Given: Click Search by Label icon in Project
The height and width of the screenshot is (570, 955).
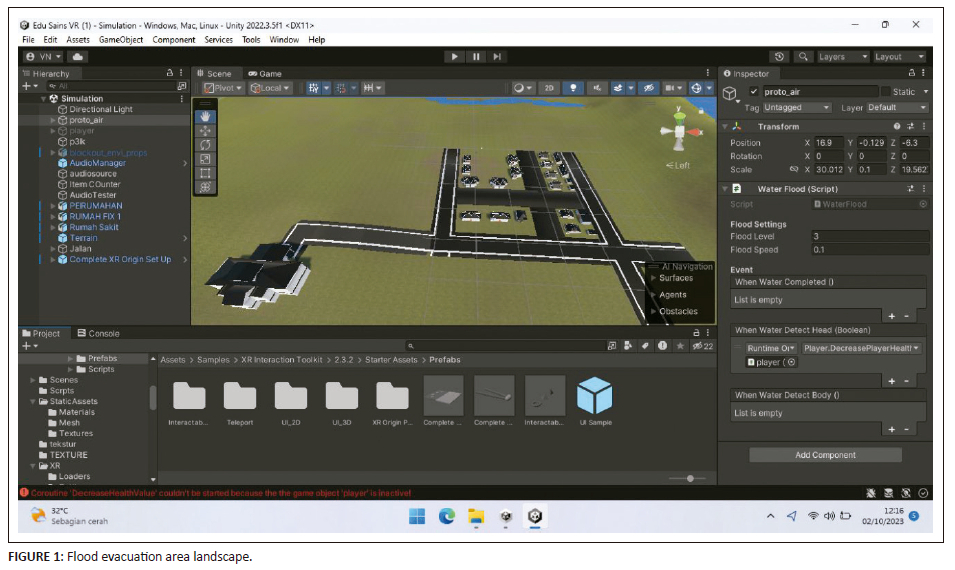Looking at the screenshot, I should [645, 346].
